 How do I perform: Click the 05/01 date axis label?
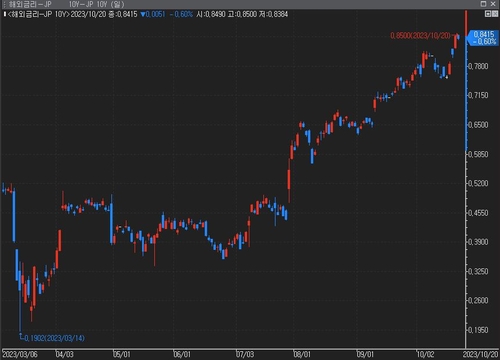tap(121, 354)
